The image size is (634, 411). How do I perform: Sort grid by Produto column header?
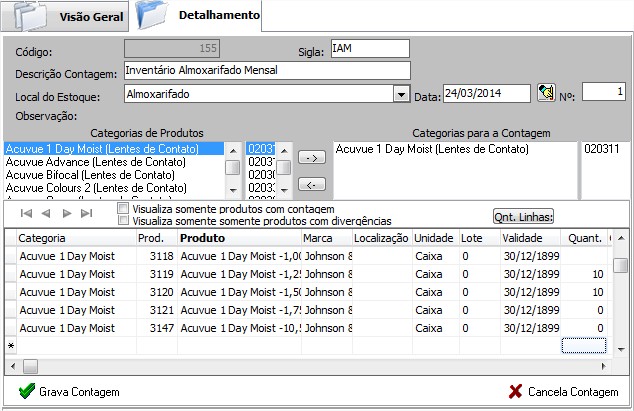click(x=238, y=239)
